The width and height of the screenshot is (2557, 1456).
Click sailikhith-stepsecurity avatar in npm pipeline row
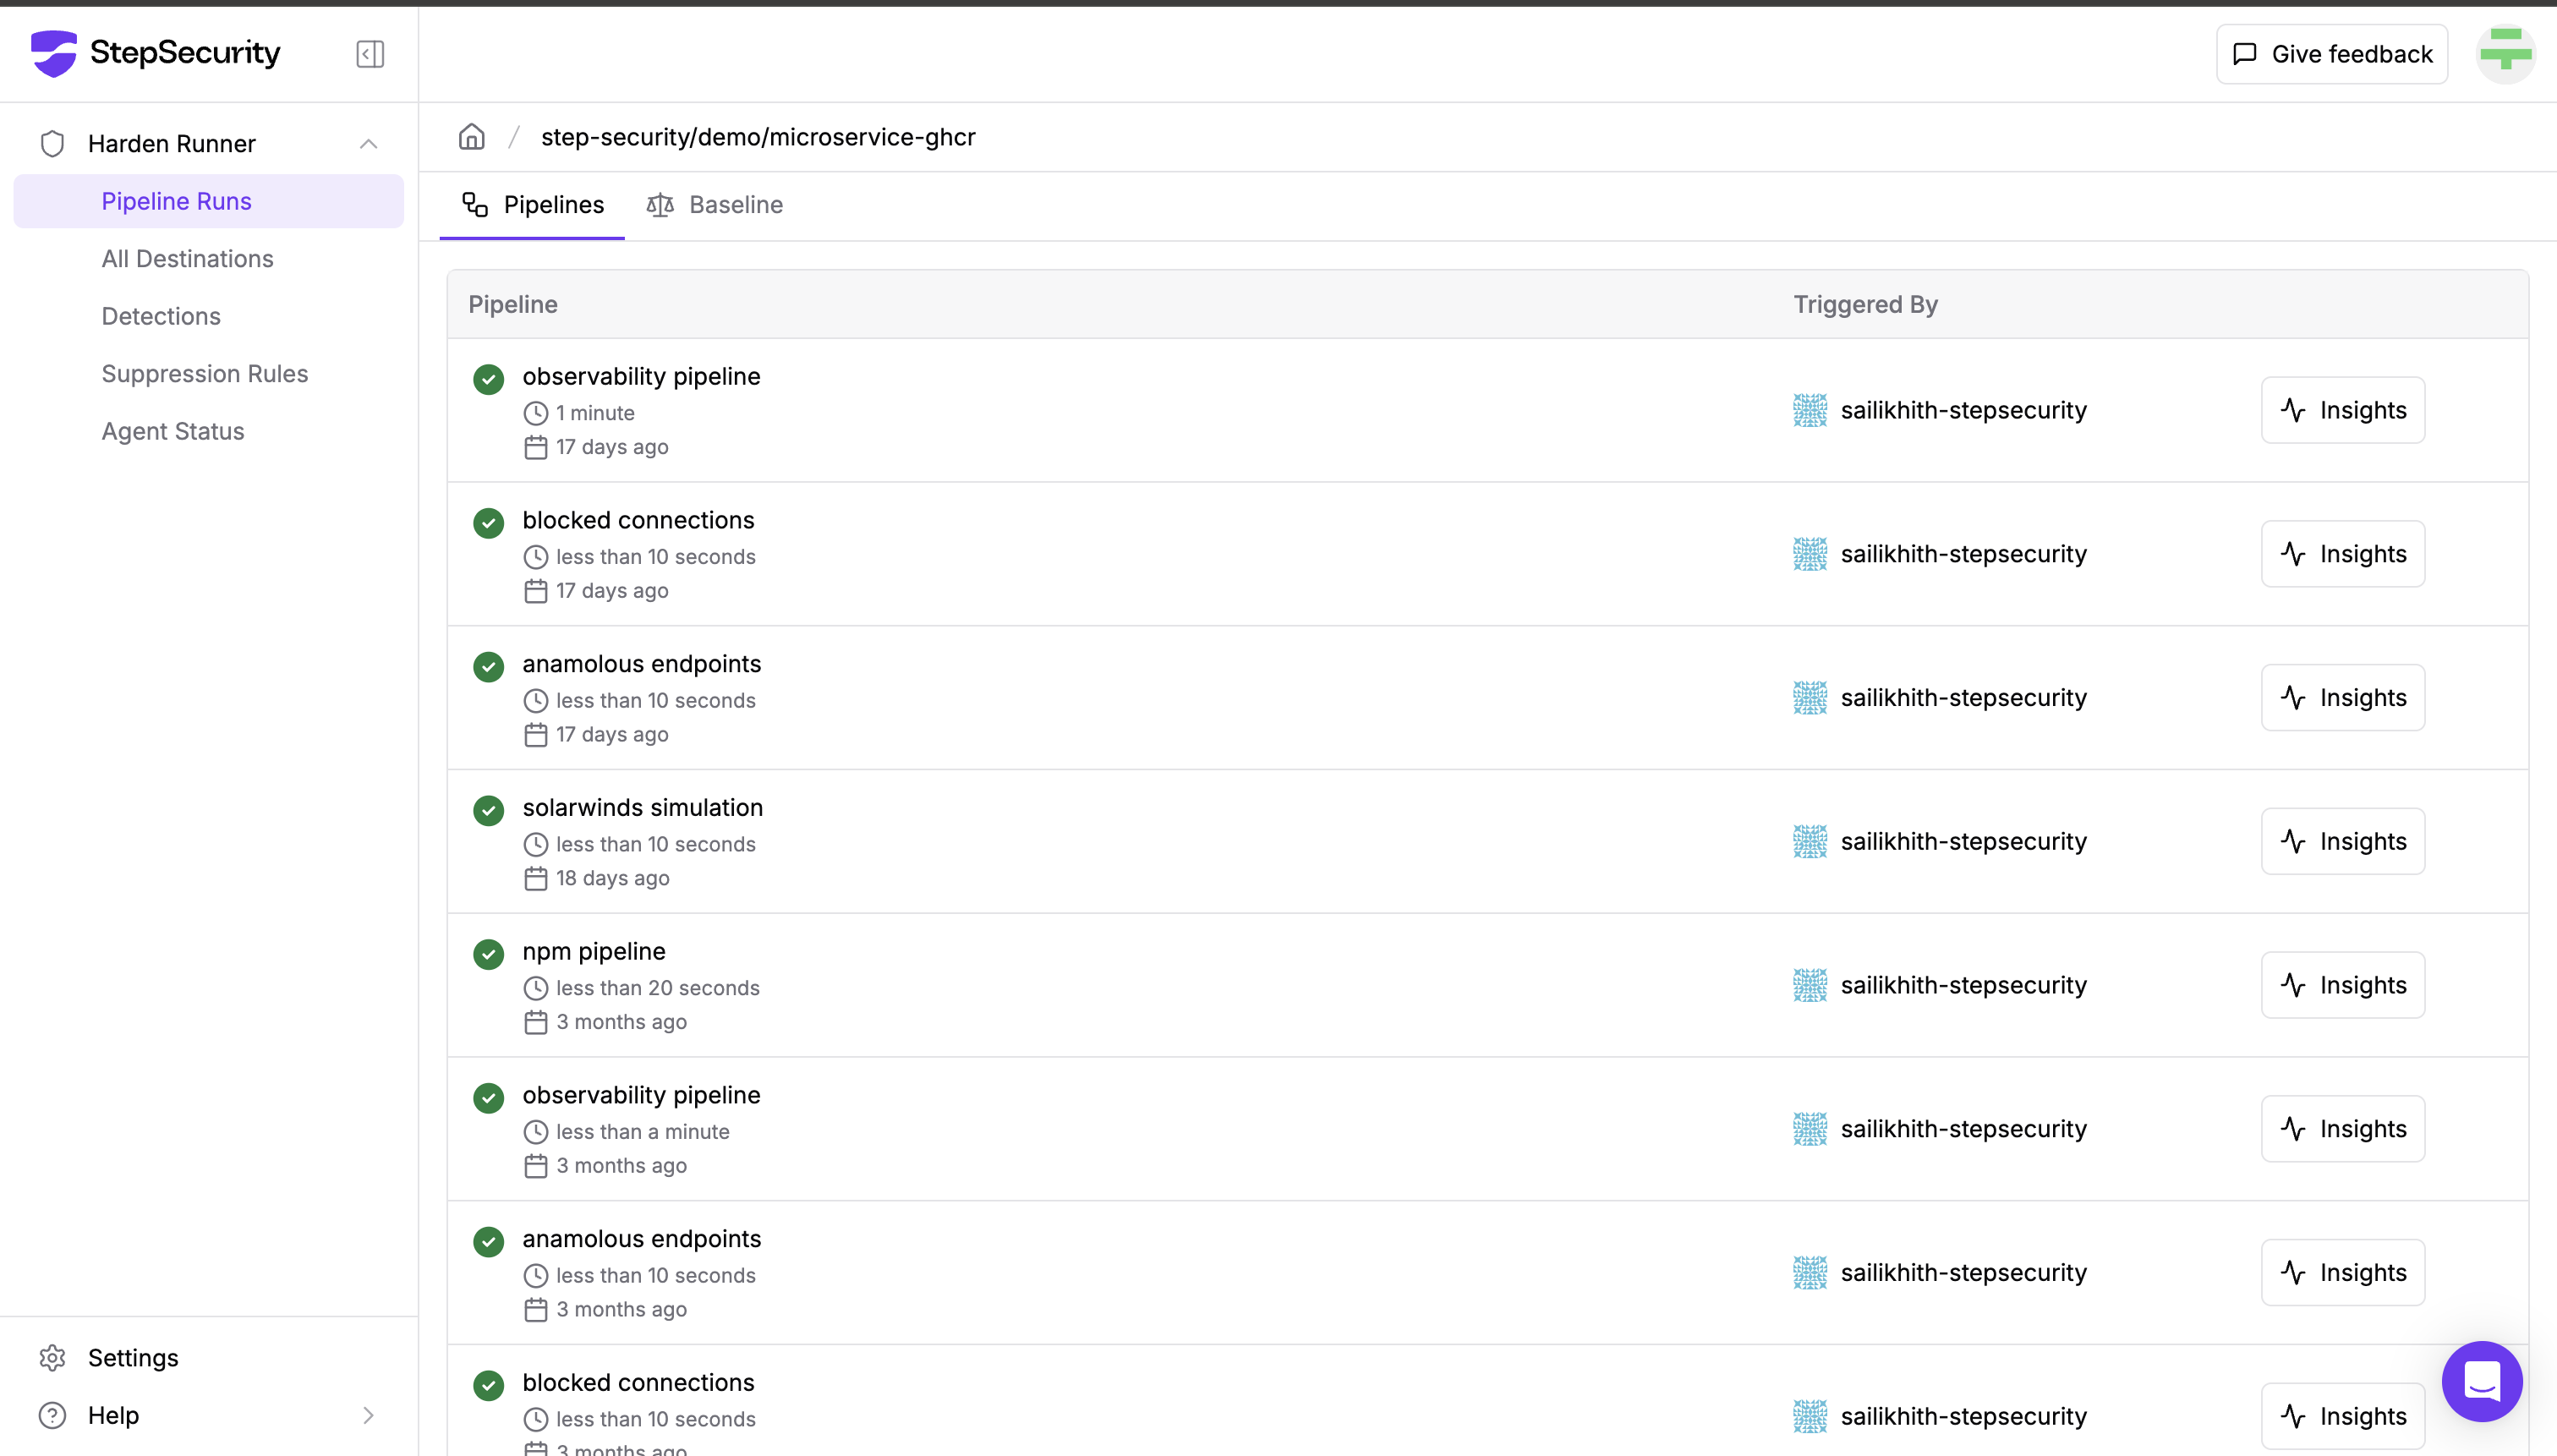tap(1809, 985)
